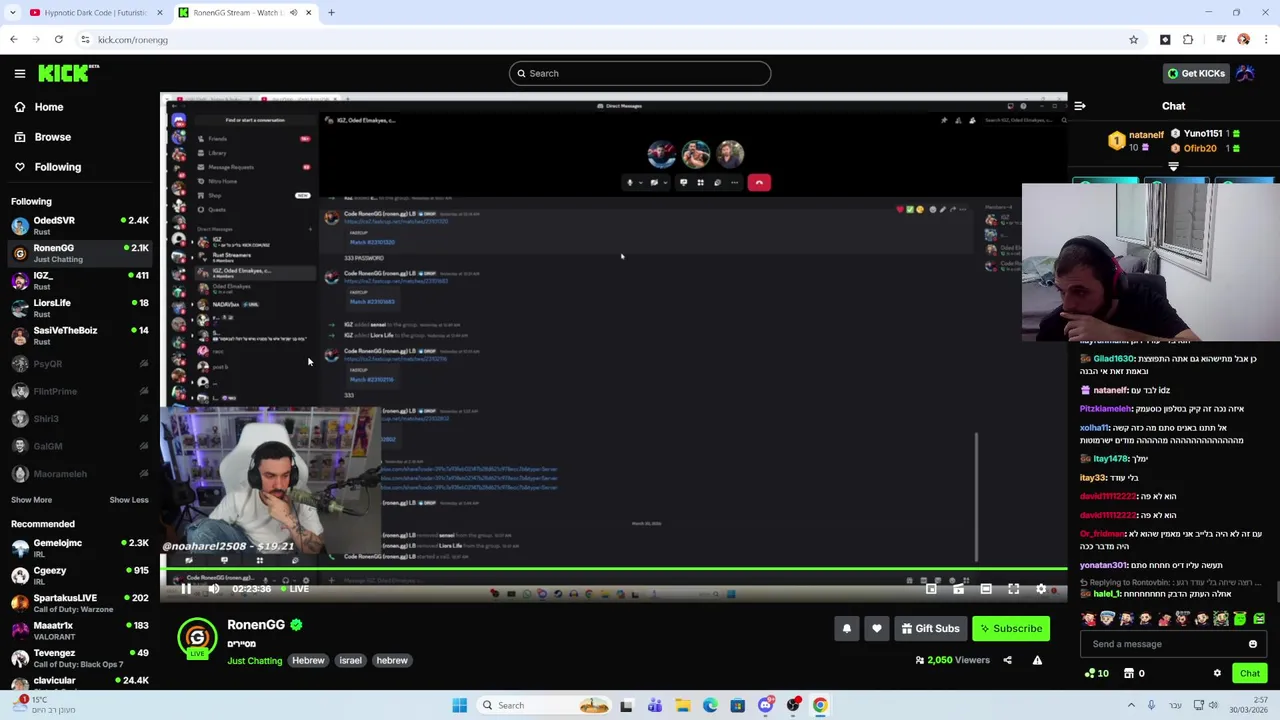1280x720 pixels.
Task: Open offline PyQR channel
Action: pyautogui.click(x=80, y=364)
